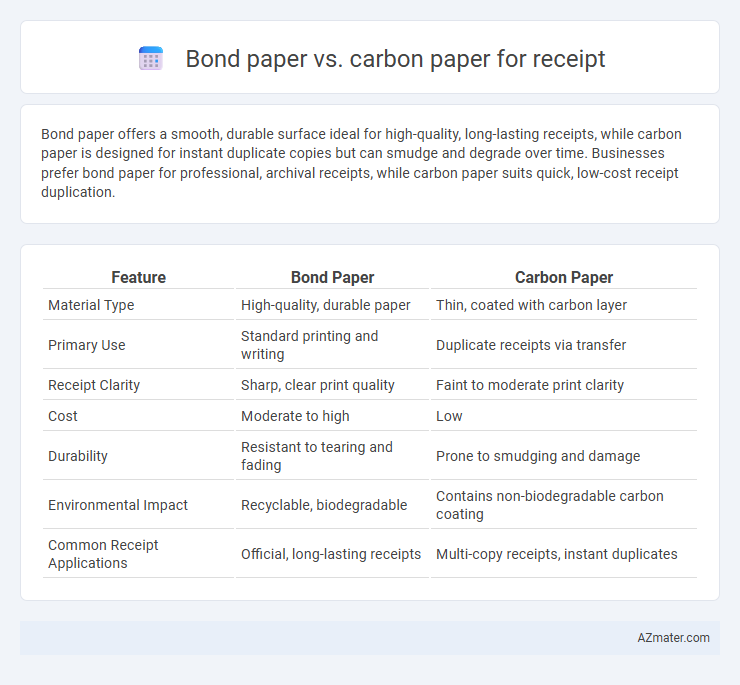Viewport: 740px width, 685px height.
Task: Click the 'Material Type' row label
Action: (91, 305)
